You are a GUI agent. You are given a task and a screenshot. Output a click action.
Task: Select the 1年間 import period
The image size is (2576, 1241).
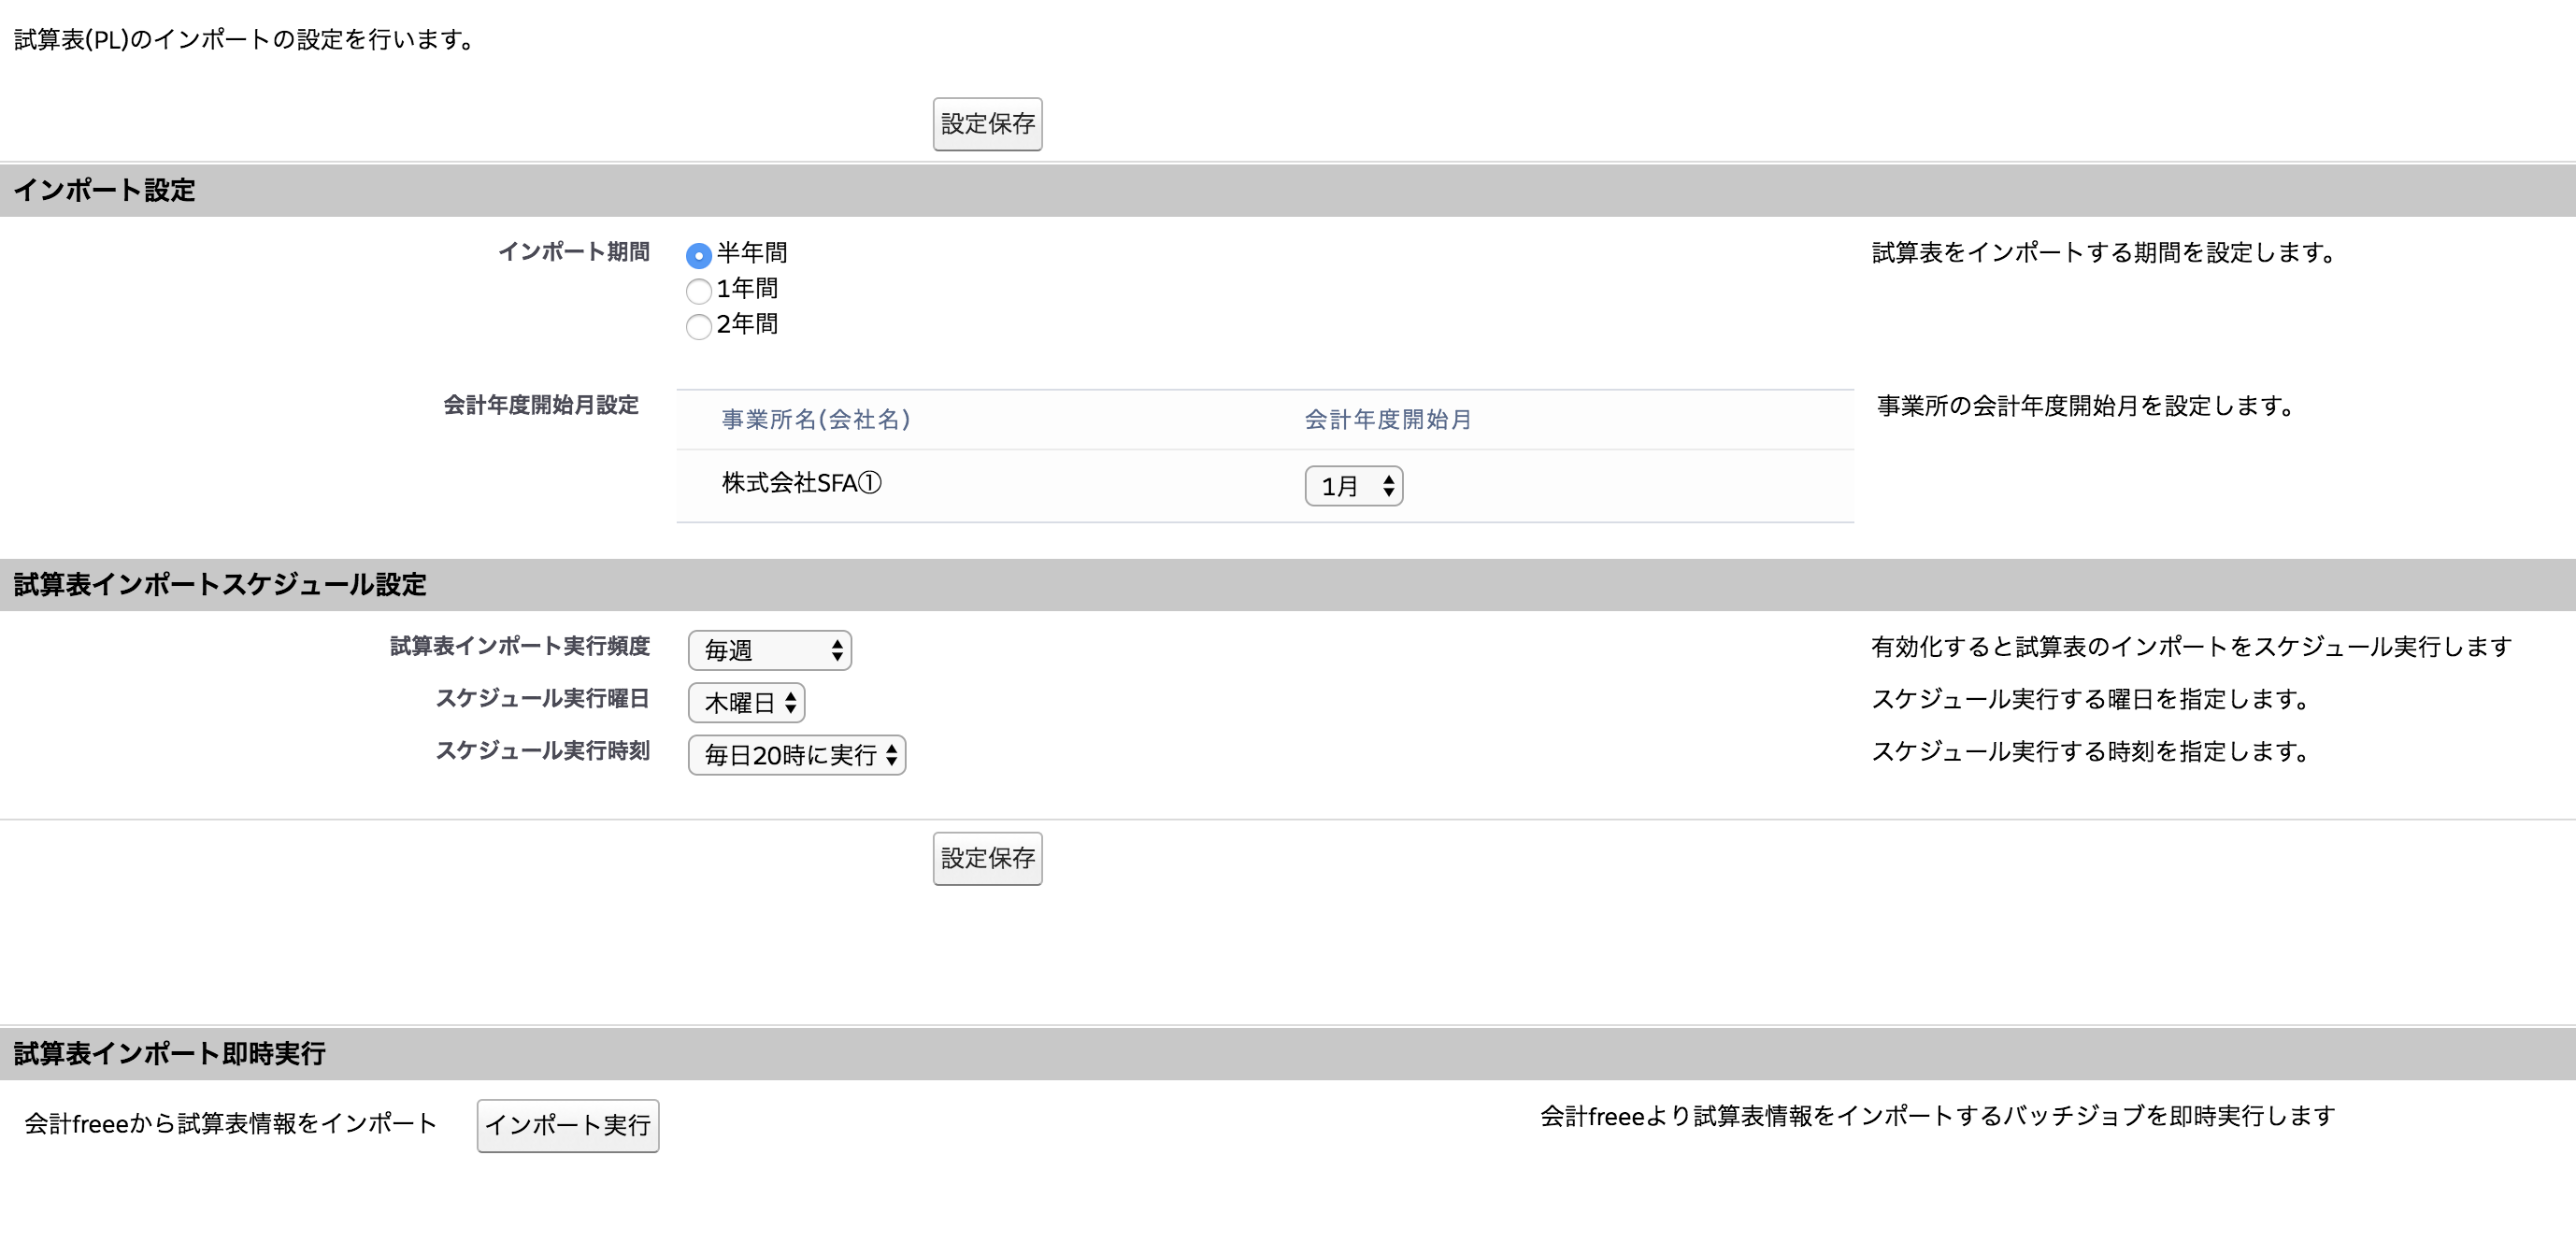point(698,291)
